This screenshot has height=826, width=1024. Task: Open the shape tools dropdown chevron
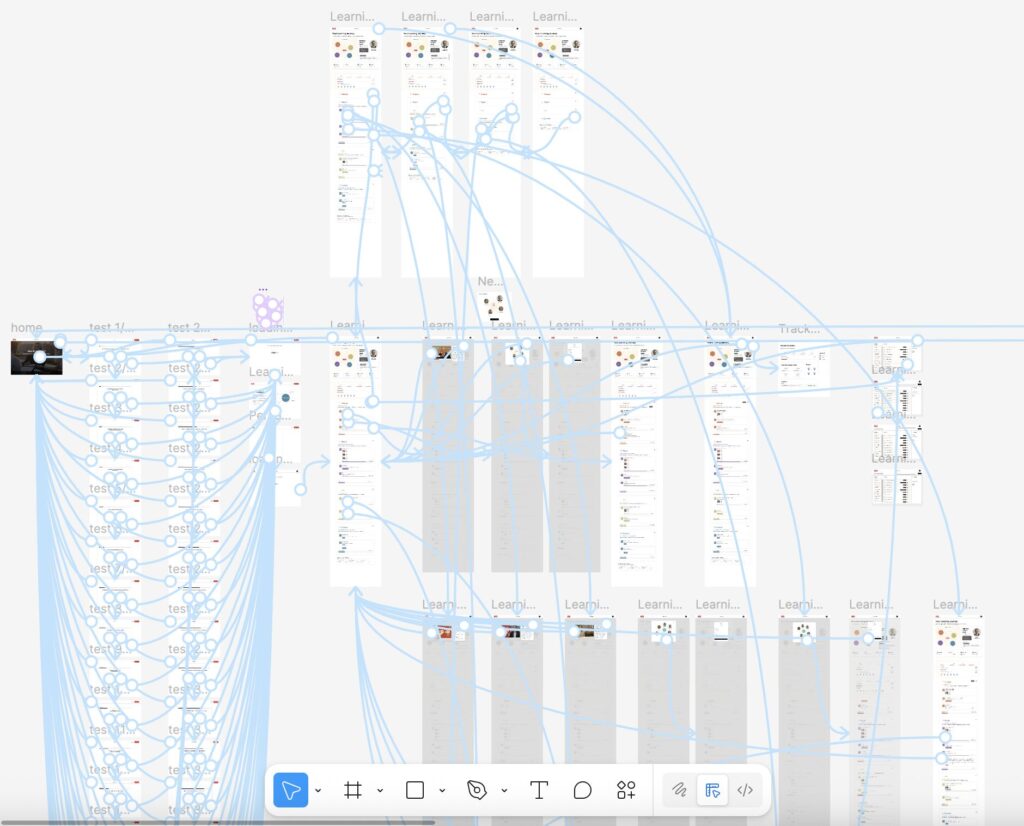(442, 790)
